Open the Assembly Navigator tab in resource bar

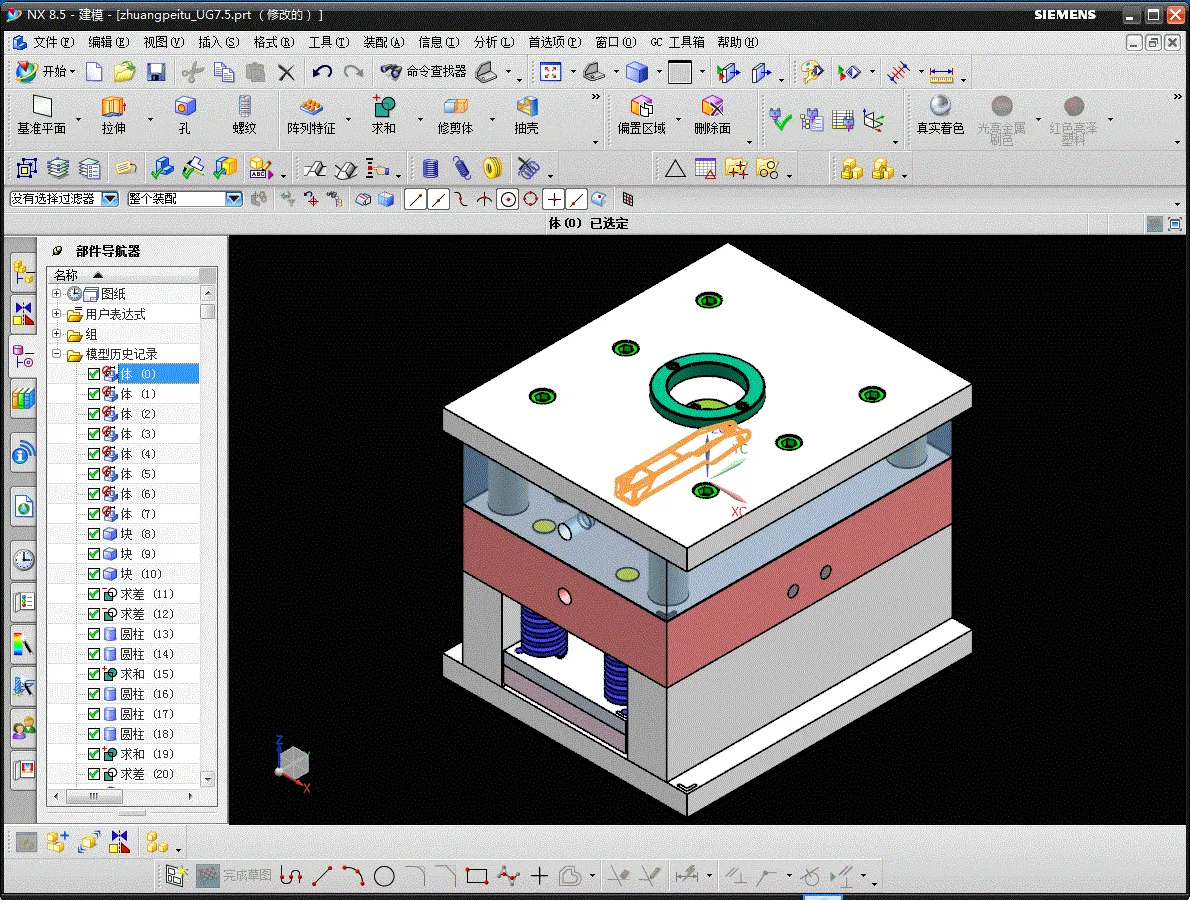(x=24, y=272)
